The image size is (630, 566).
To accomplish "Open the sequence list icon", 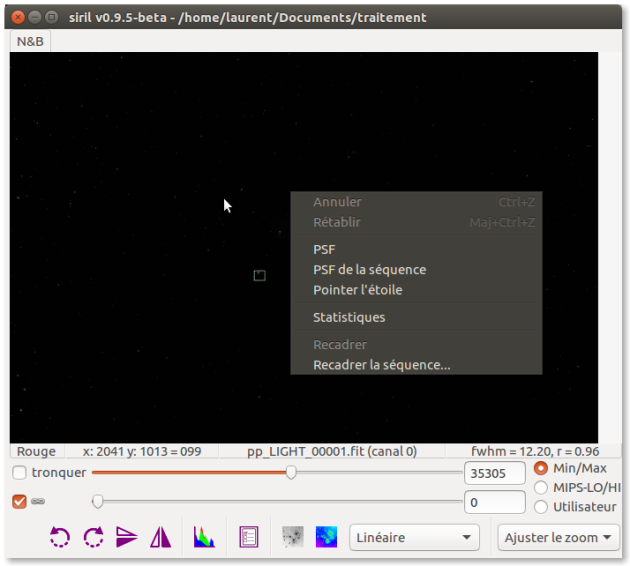I will [249, 538].
